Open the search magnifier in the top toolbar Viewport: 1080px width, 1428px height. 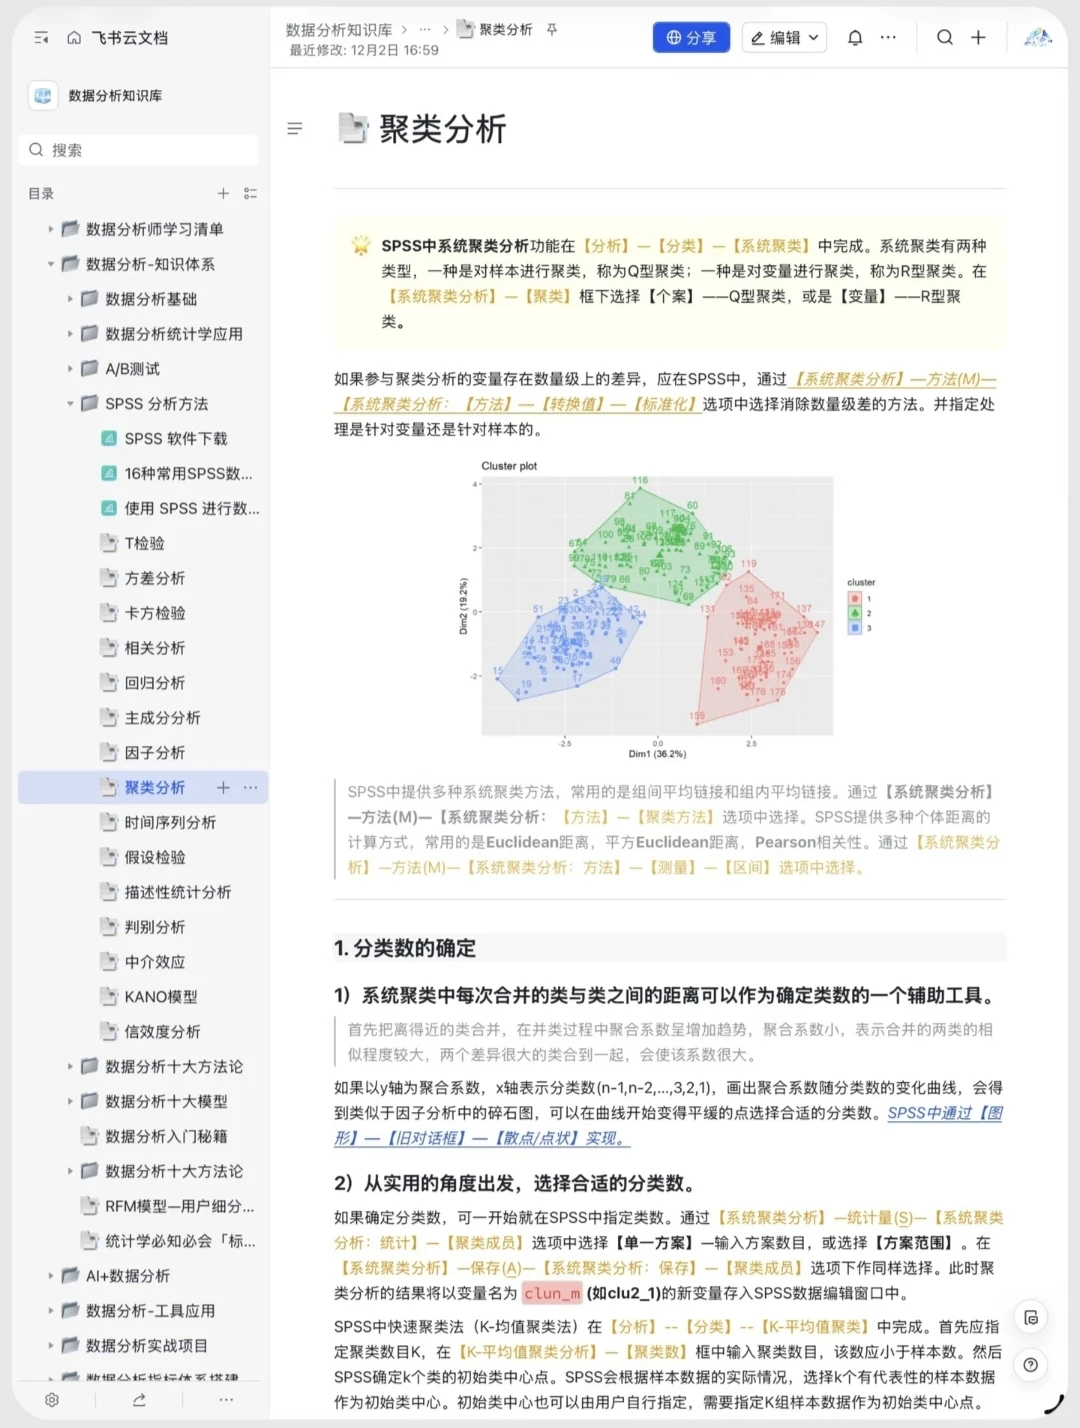click(x=944, y=37)
